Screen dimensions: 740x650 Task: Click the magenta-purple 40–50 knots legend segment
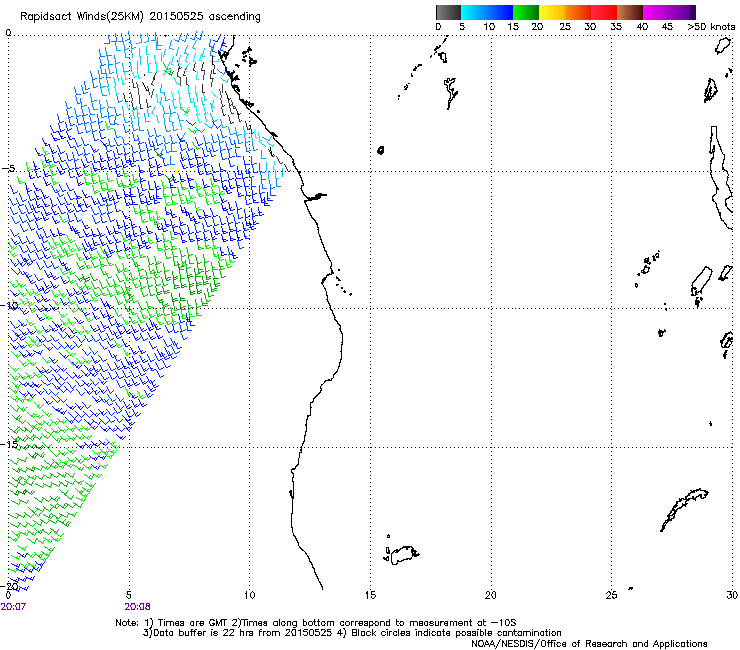pyautogui.click(x=669, y=12)
